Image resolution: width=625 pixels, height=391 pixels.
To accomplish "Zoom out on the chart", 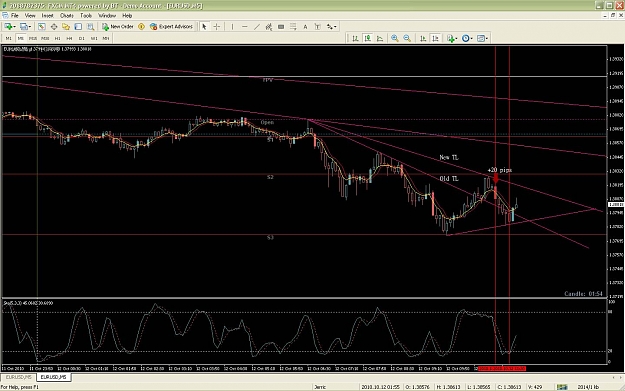I will (407, 38).
